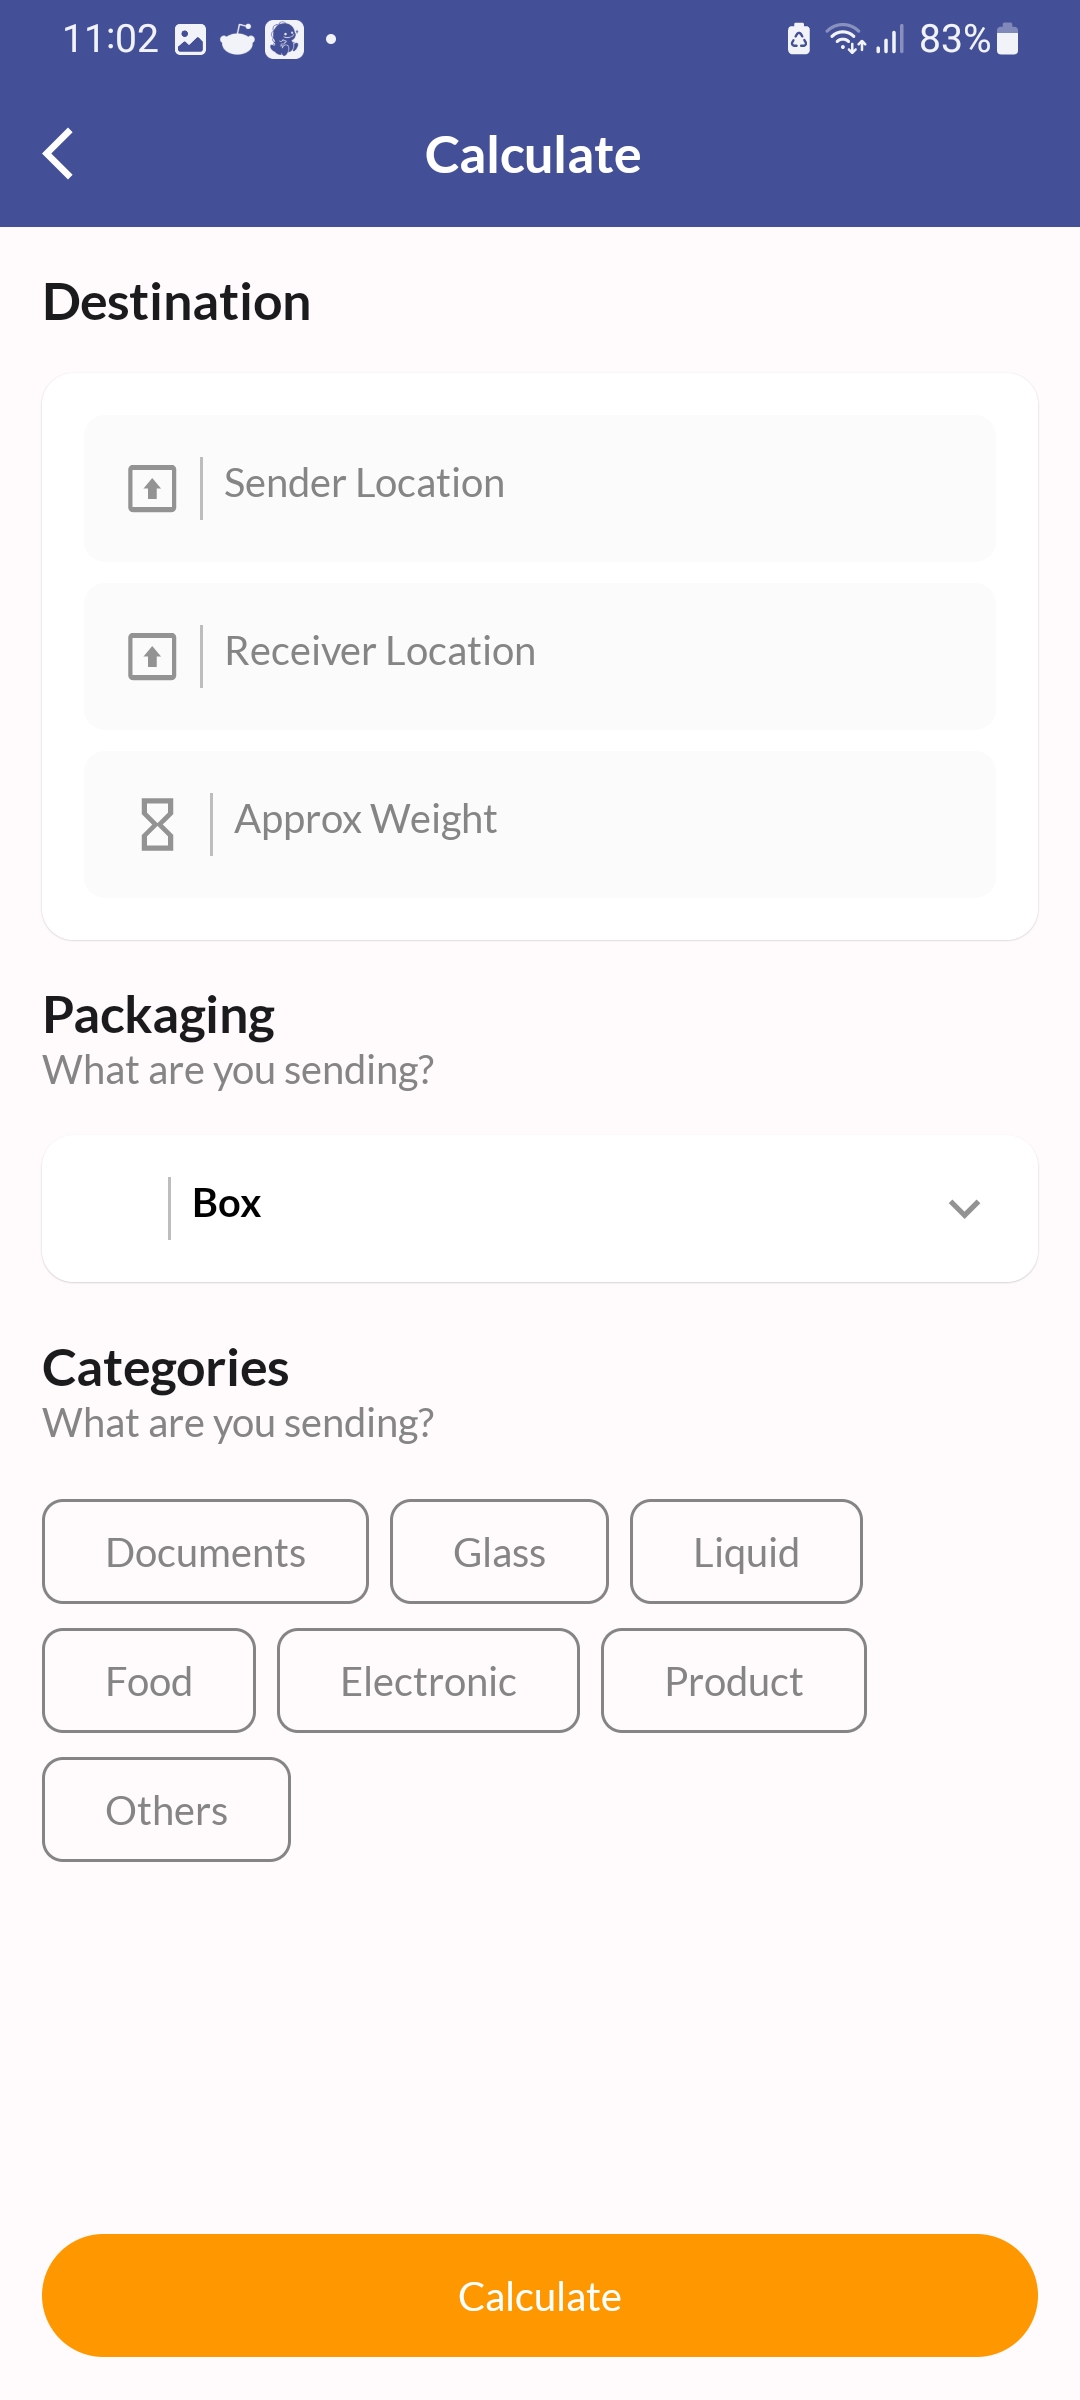The width and height of the screenshot is (1080, 2400).
Task: Tap the battery status icon
Action: tap(1008, 39)
